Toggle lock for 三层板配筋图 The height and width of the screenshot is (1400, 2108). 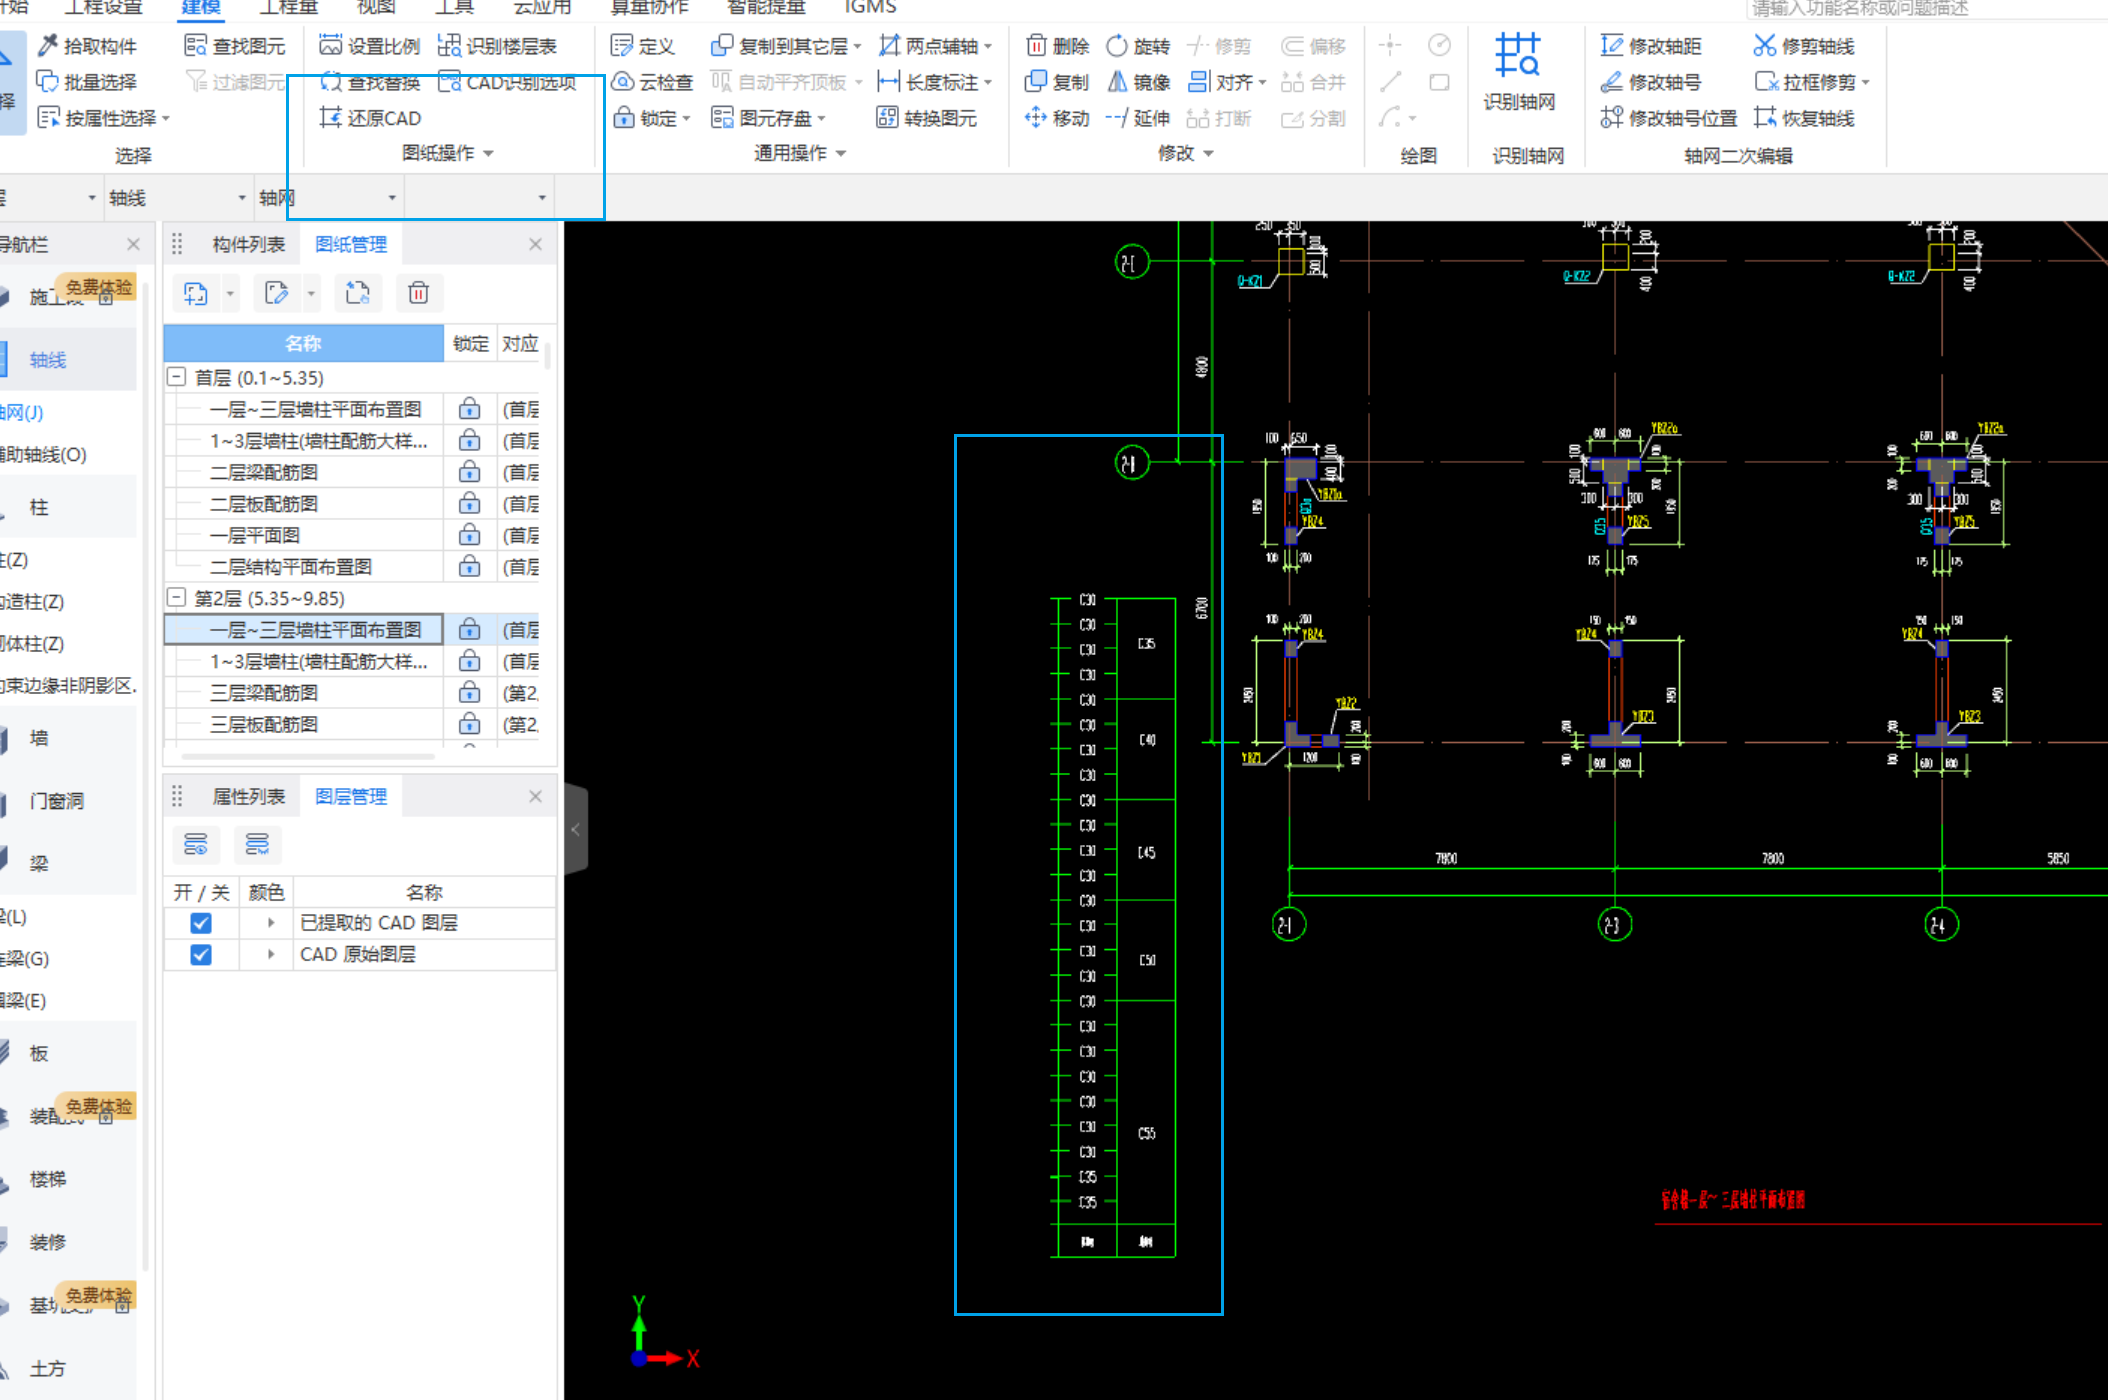click(x=470, y=724)
